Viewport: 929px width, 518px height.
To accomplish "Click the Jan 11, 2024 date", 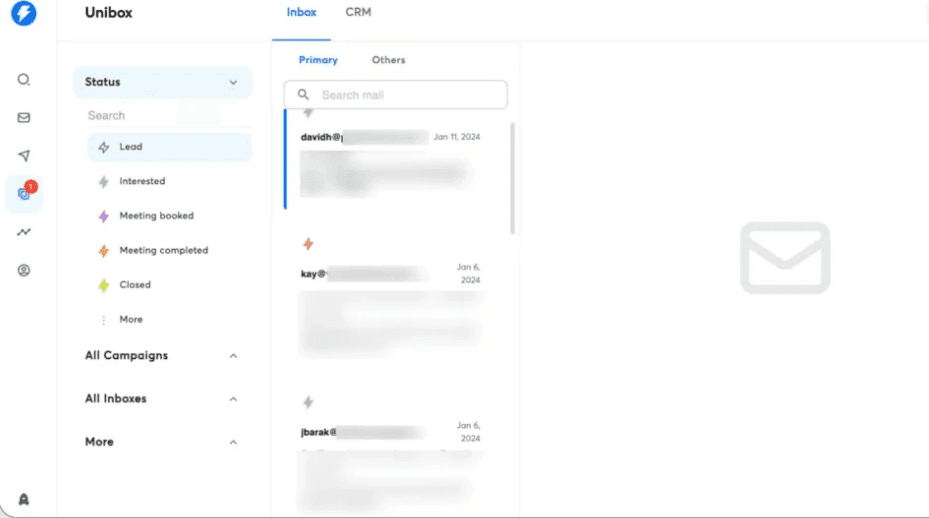I will 457,137.
